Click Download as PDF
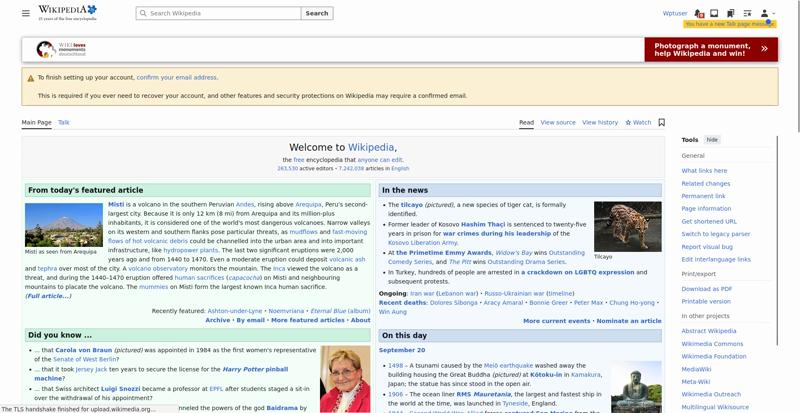 (x=707, y=289)
